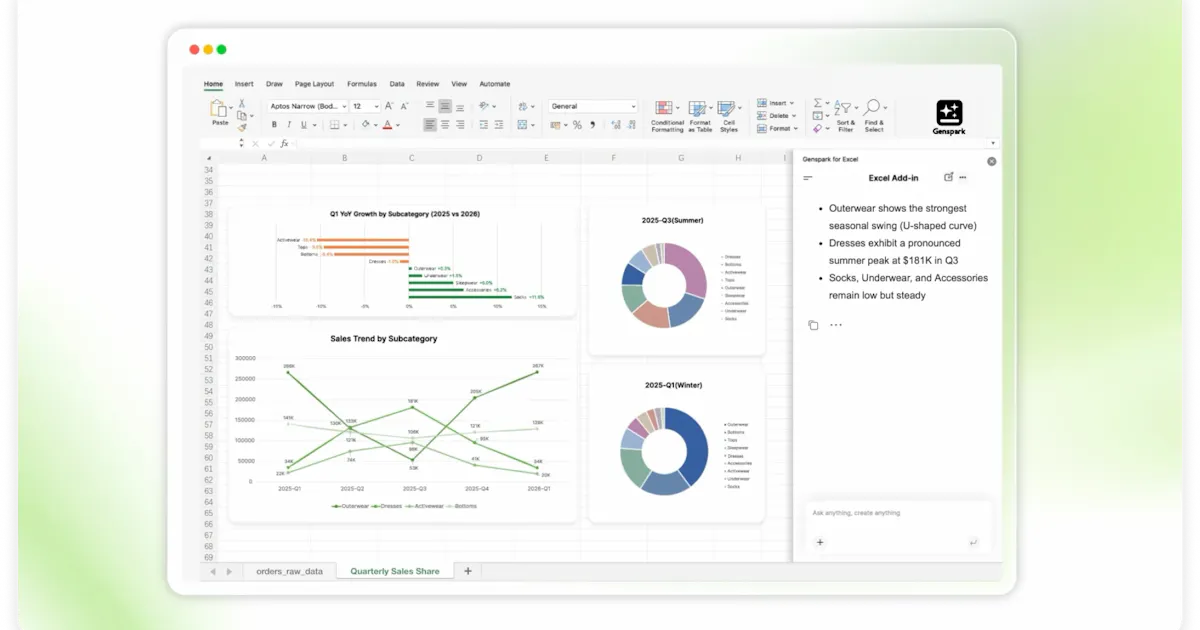Click the Borders grid icon
This screenshot has height=630, width=1200.
[334, 125]
